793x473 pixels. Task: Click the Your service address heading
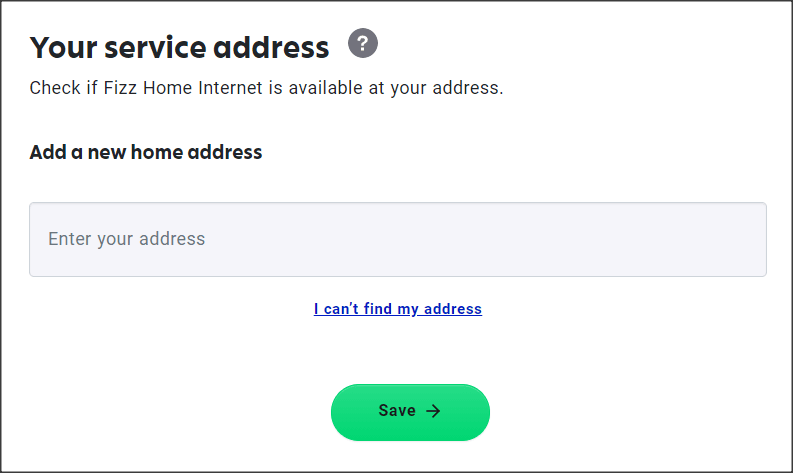coord(179,47)
